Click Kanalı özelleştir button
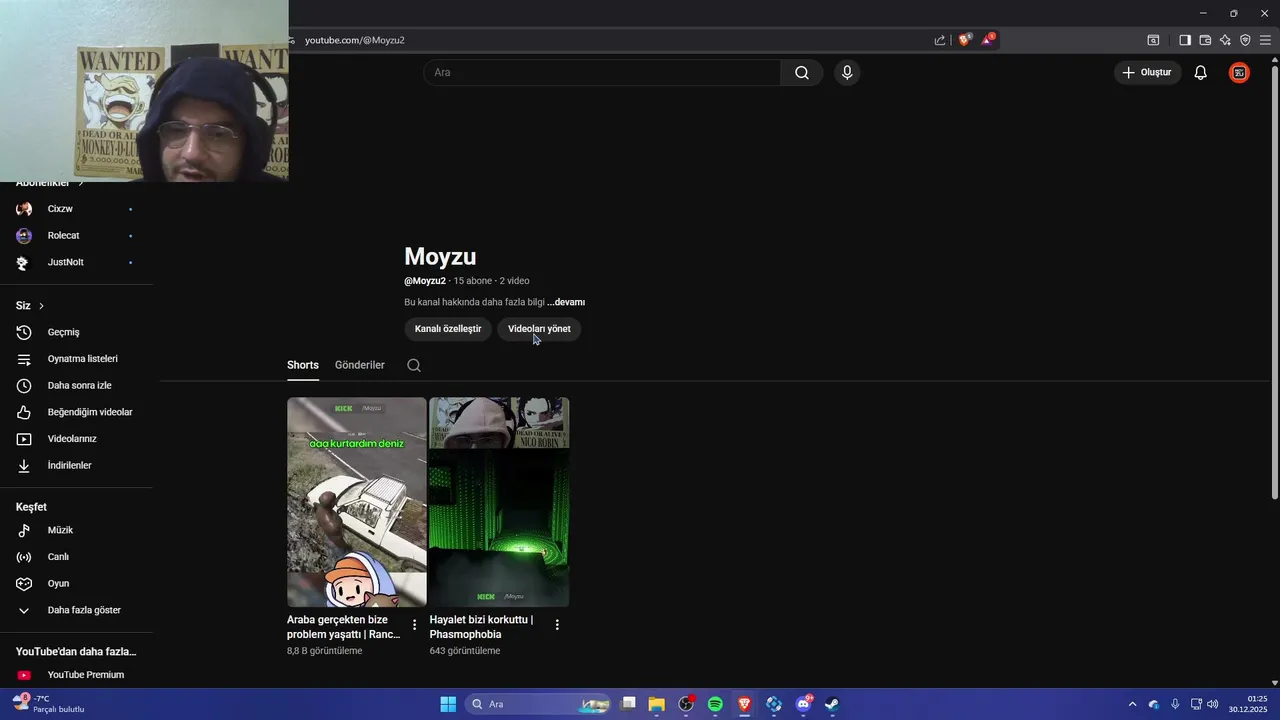The width and height of the screenshot is (1280, 720). [448, 329]
